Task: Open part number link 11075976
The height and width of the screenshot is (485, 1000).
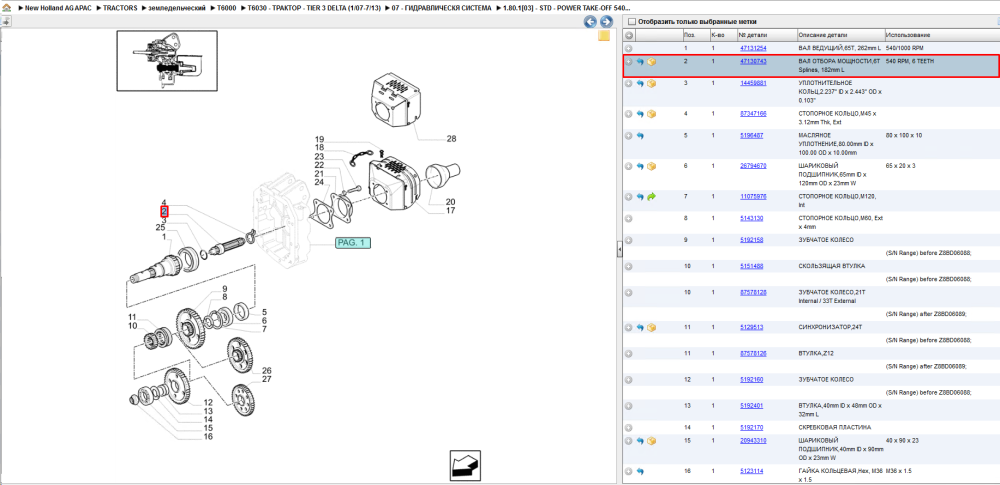Action: tap(753, 197)
